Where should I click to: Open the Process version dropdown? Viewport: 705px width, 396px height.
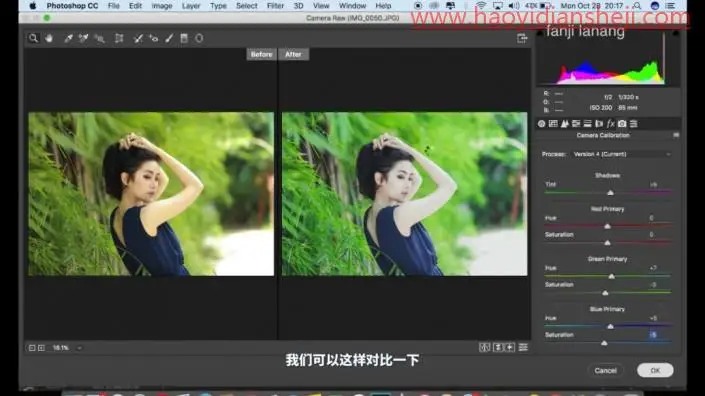click(x=621, y=154)
